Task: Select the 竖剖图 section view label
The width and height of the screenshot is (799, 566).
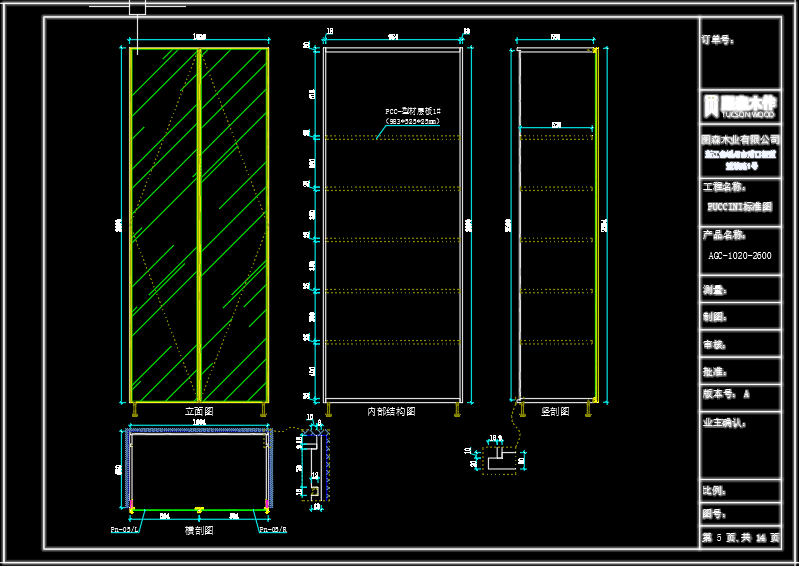Action: click(555, 411)
